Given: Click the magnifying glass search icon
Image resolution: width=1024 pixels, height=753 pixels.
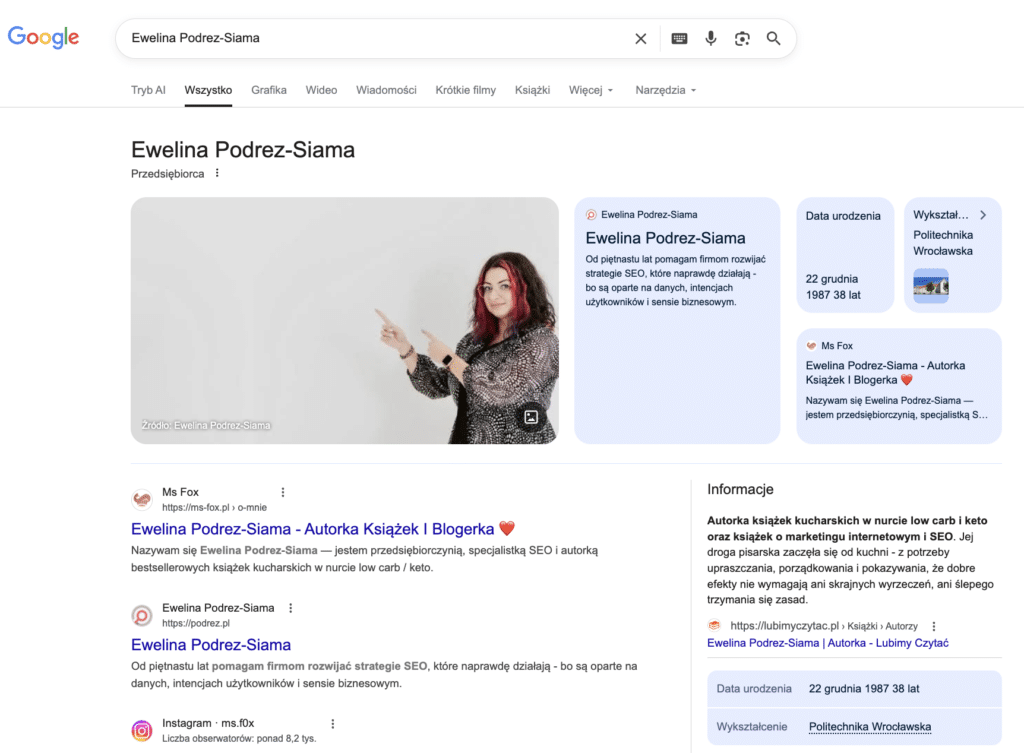Looking at the screenshot, I should tap(773, 39).
